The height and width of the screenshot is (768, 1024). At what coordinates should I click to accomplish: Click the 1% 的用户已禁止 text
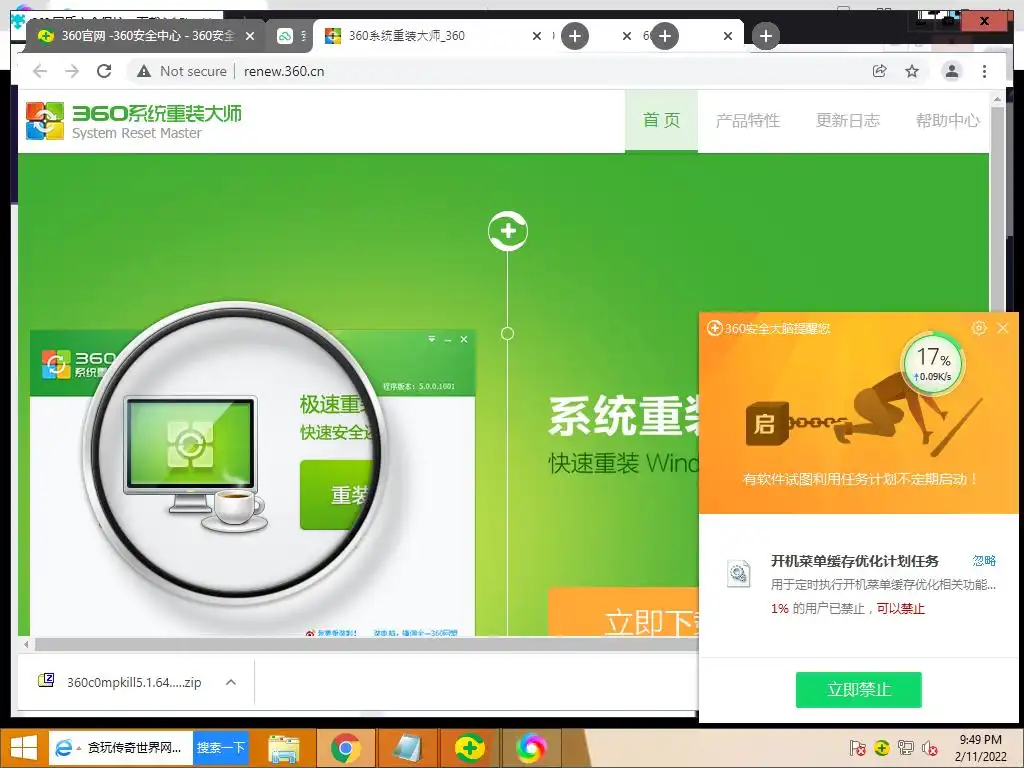pyautogui.click(x=818, y=609)
